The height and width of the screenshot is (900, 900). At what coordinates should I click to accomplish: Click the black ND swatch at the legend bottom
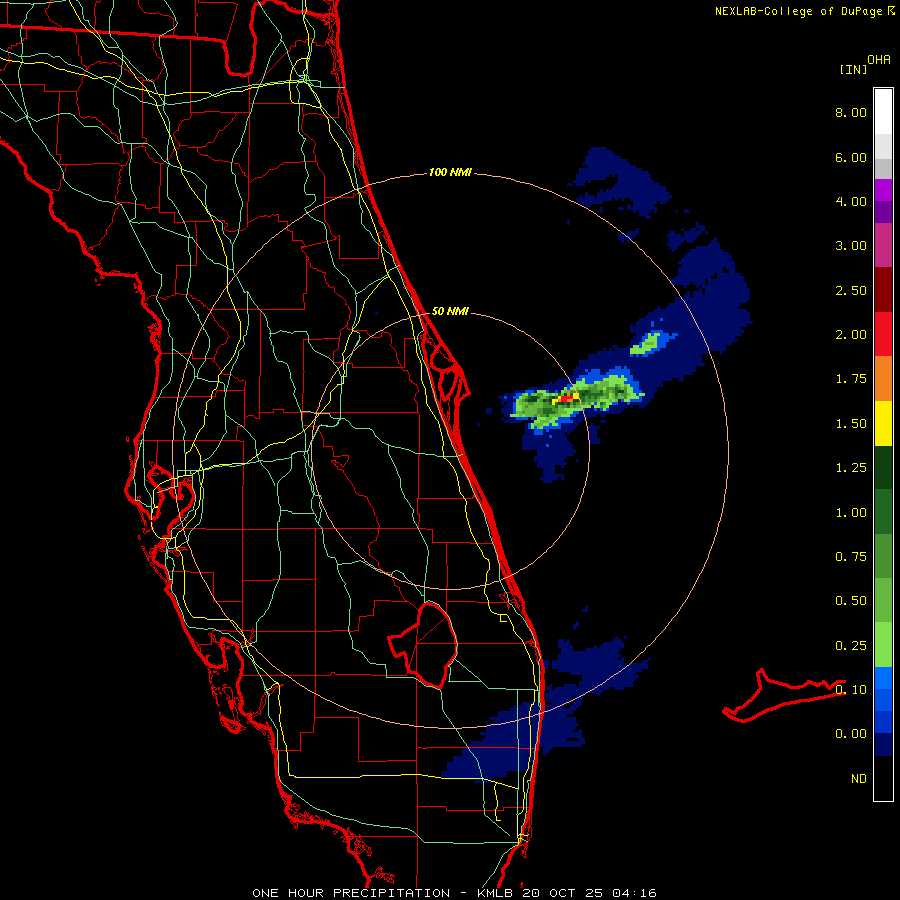pos(883,778)
